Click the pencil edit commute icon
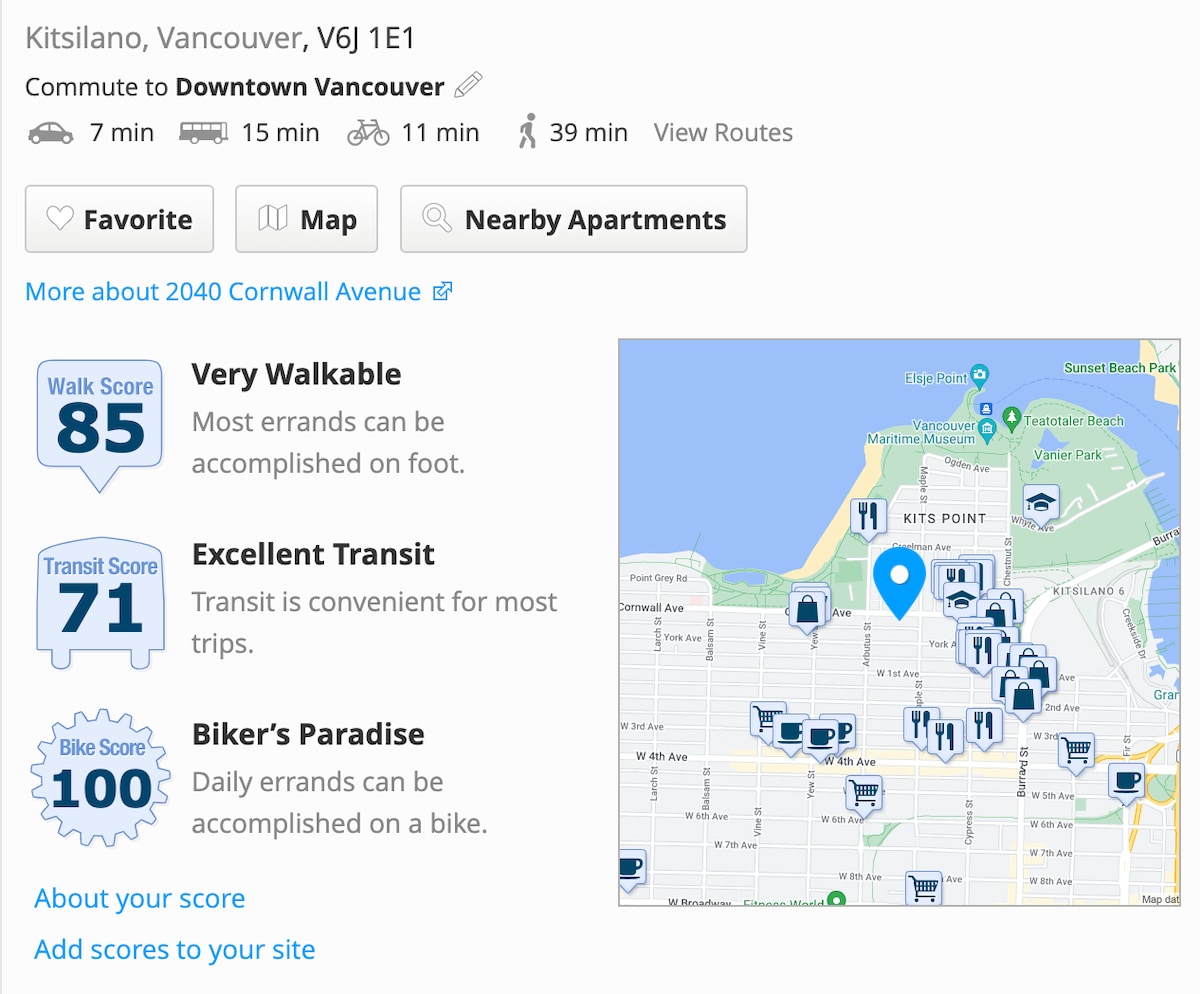 [x=468, y=86]
